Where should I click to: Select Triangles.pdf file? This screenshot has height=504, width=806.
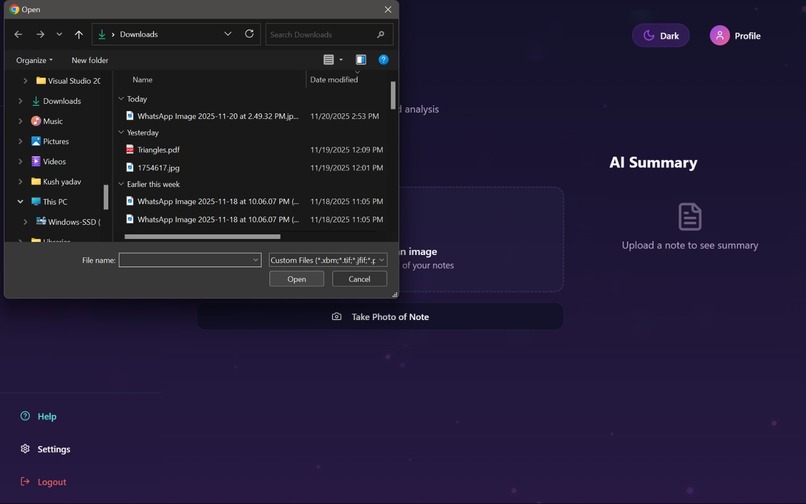[158, 150]
